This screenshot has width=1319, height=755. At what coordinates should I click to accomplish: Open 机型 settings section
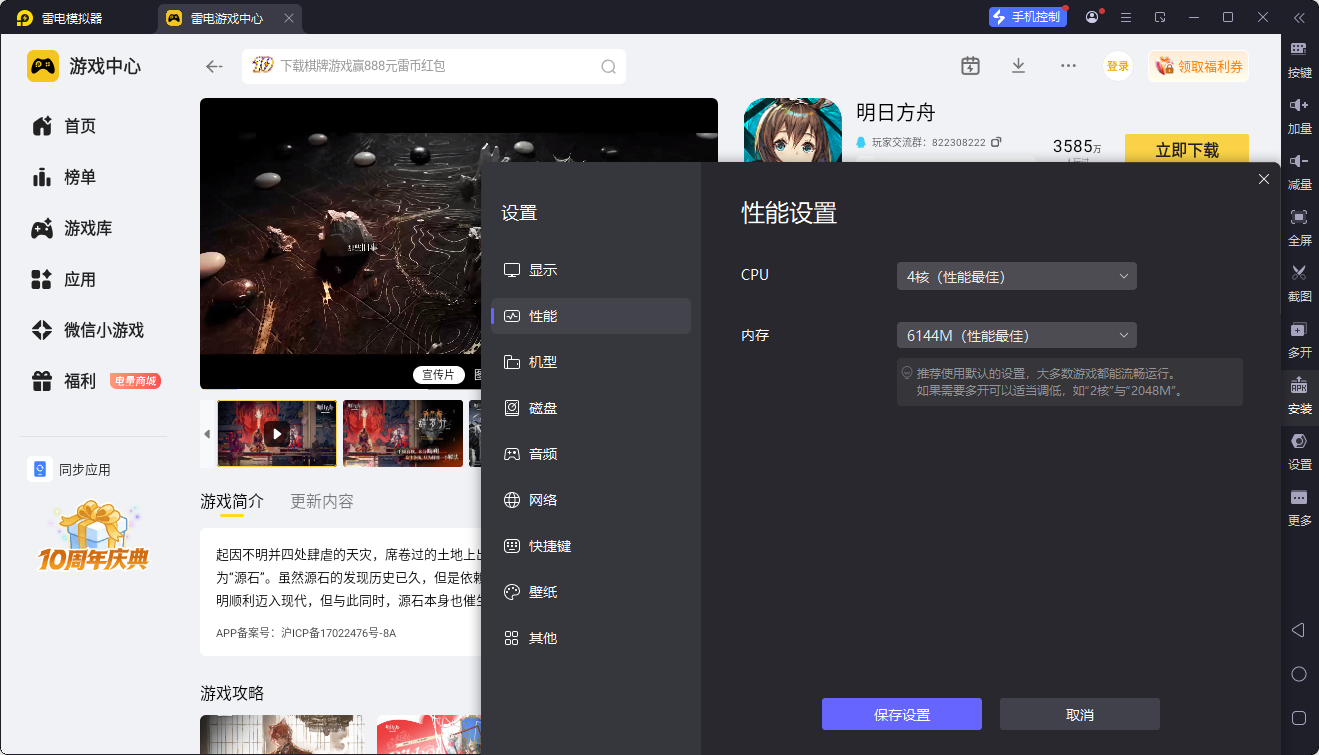tap(591, 362)
